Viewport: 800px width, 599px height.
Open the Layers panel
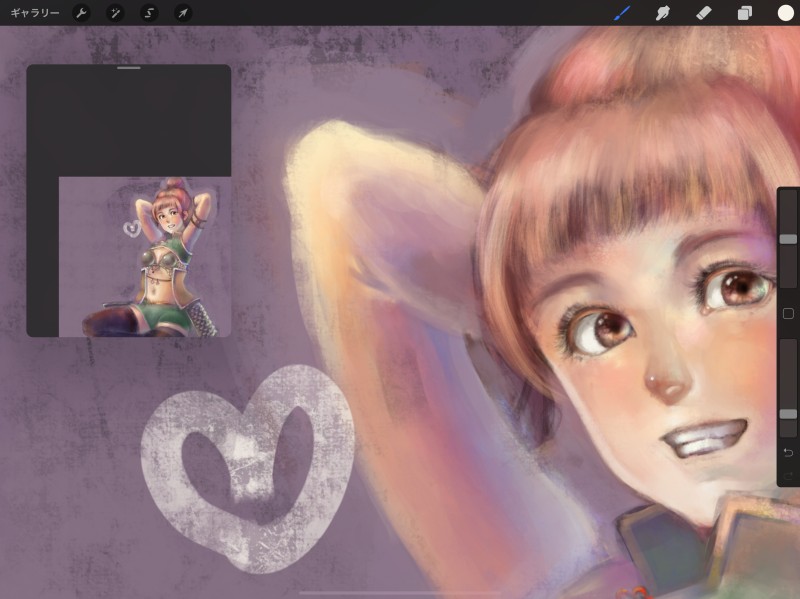(744, 13)
